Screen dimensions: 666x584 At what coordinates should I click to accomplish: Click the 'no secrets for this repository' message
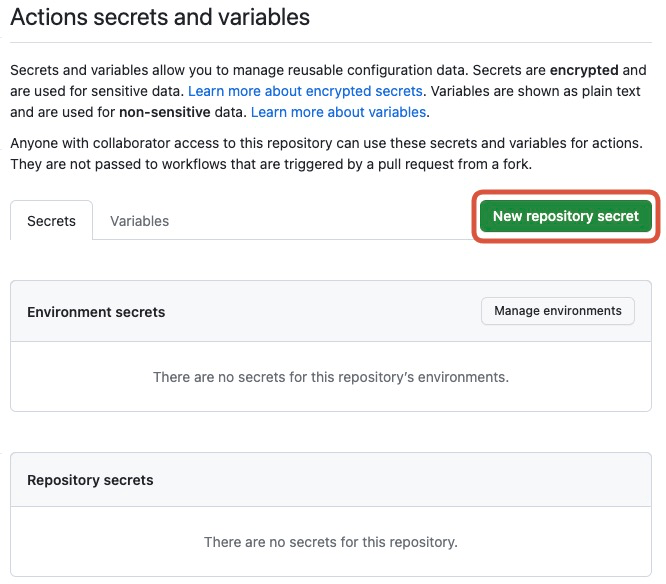330,542
